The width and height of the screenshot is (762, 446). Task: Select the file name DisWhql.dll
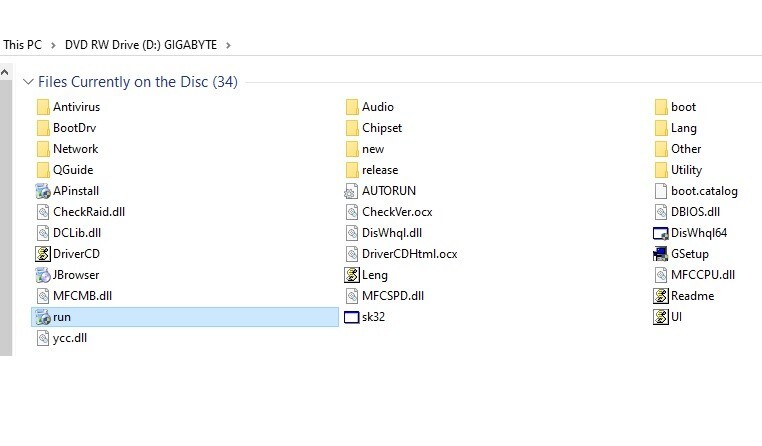392,233
